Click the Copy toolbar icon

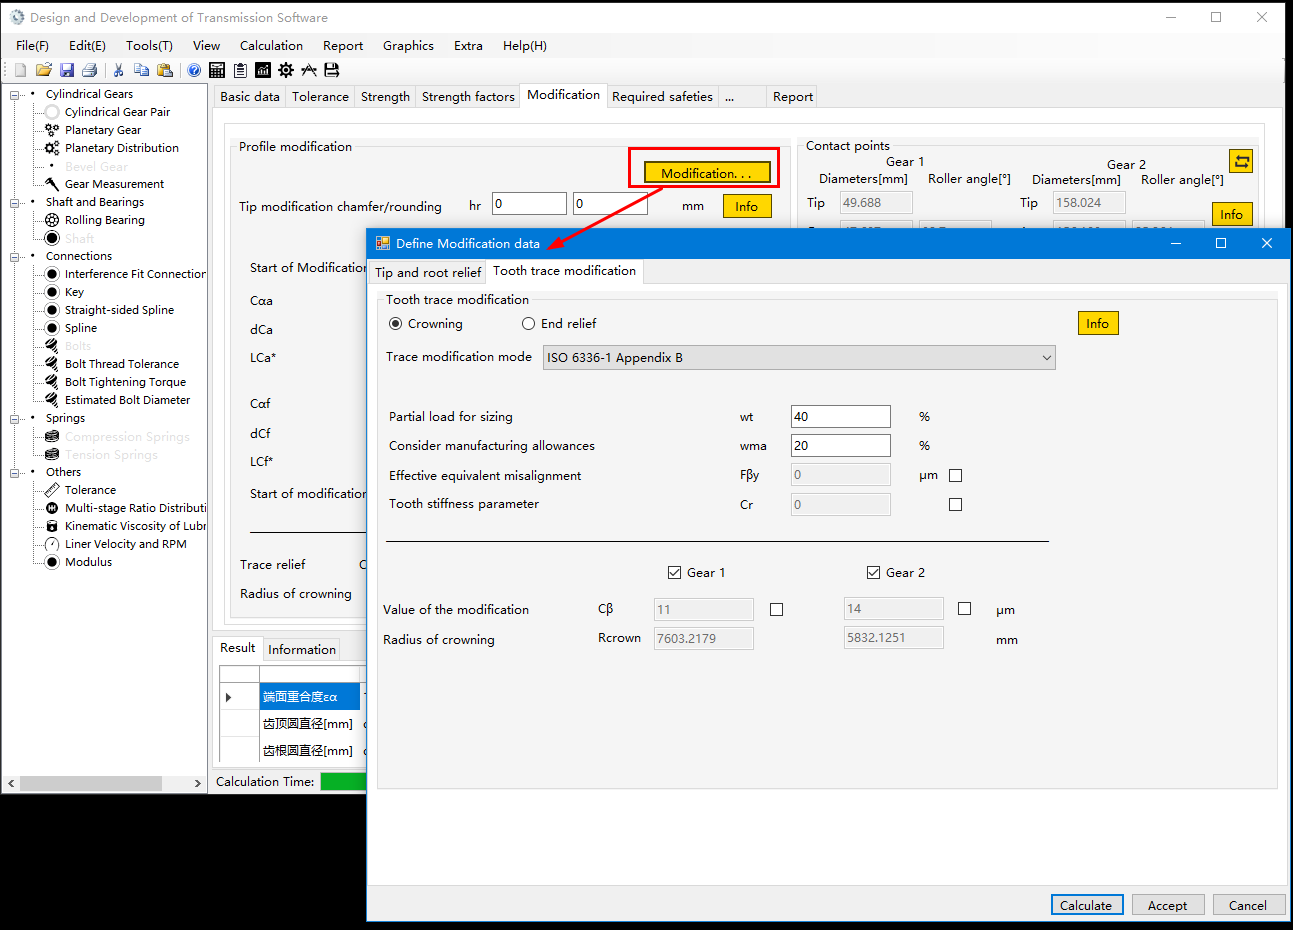(x=141, y=70)
